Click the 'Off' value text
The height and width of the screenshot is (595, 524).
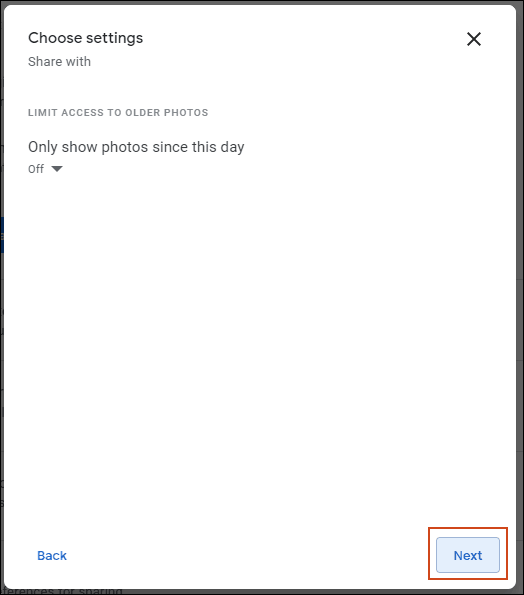[36, 169]
